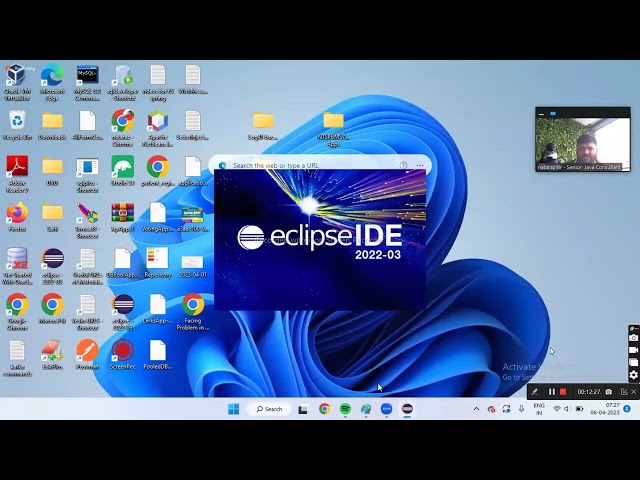Open the Zoom app on taskbar
This screenshot has width=640, height=480.
coord(387,409)
